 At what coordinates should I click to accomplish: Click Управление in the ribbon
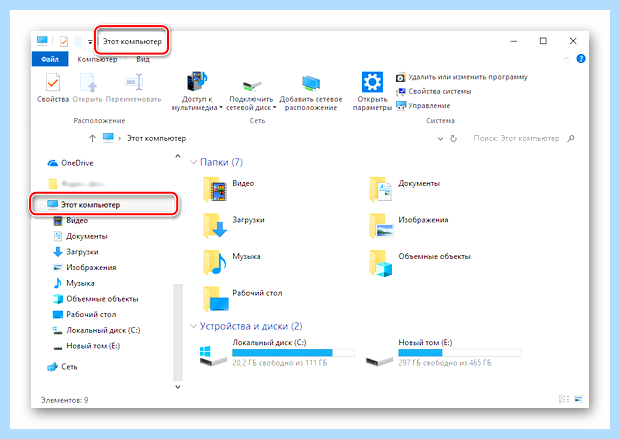click(x=423, y=106)
